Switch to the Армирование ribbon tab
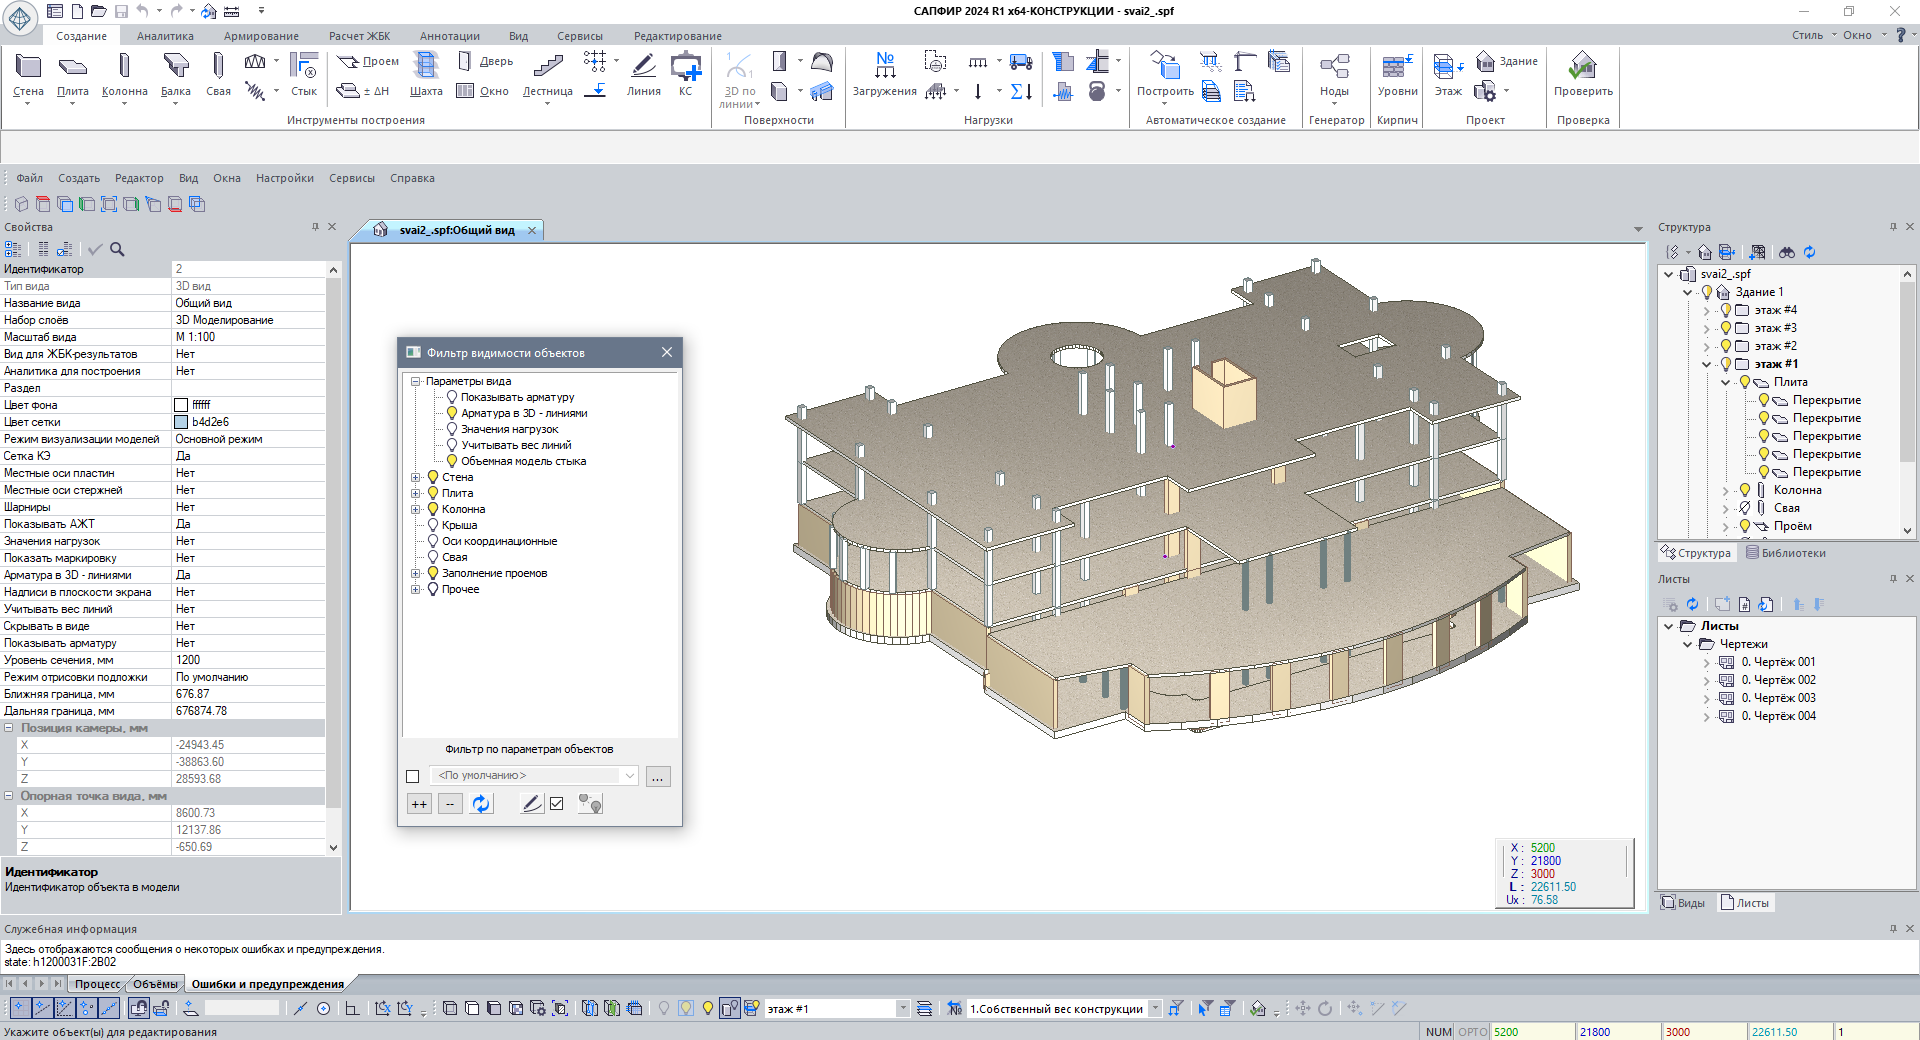This screenshot has height=1040, width=1920. (261, 36)
